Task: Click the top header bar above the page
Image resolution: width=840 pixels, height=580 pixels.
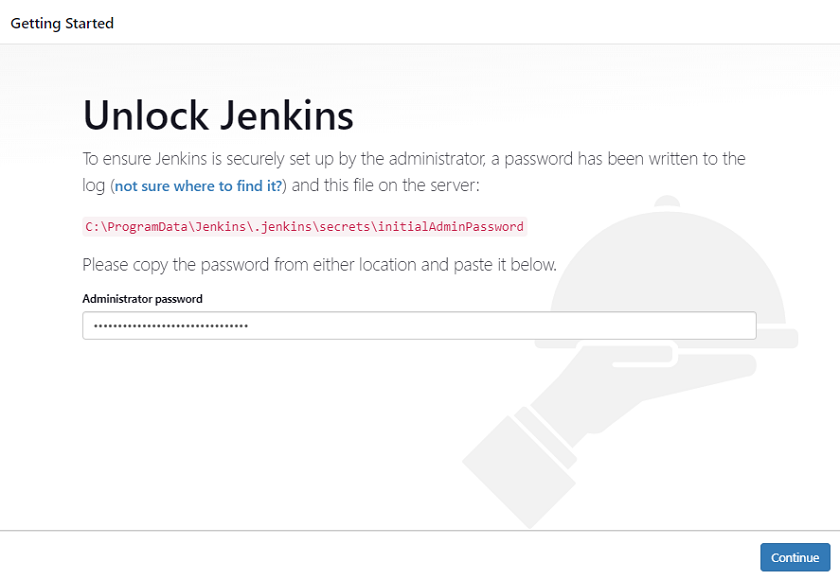Action: [420, 22]
